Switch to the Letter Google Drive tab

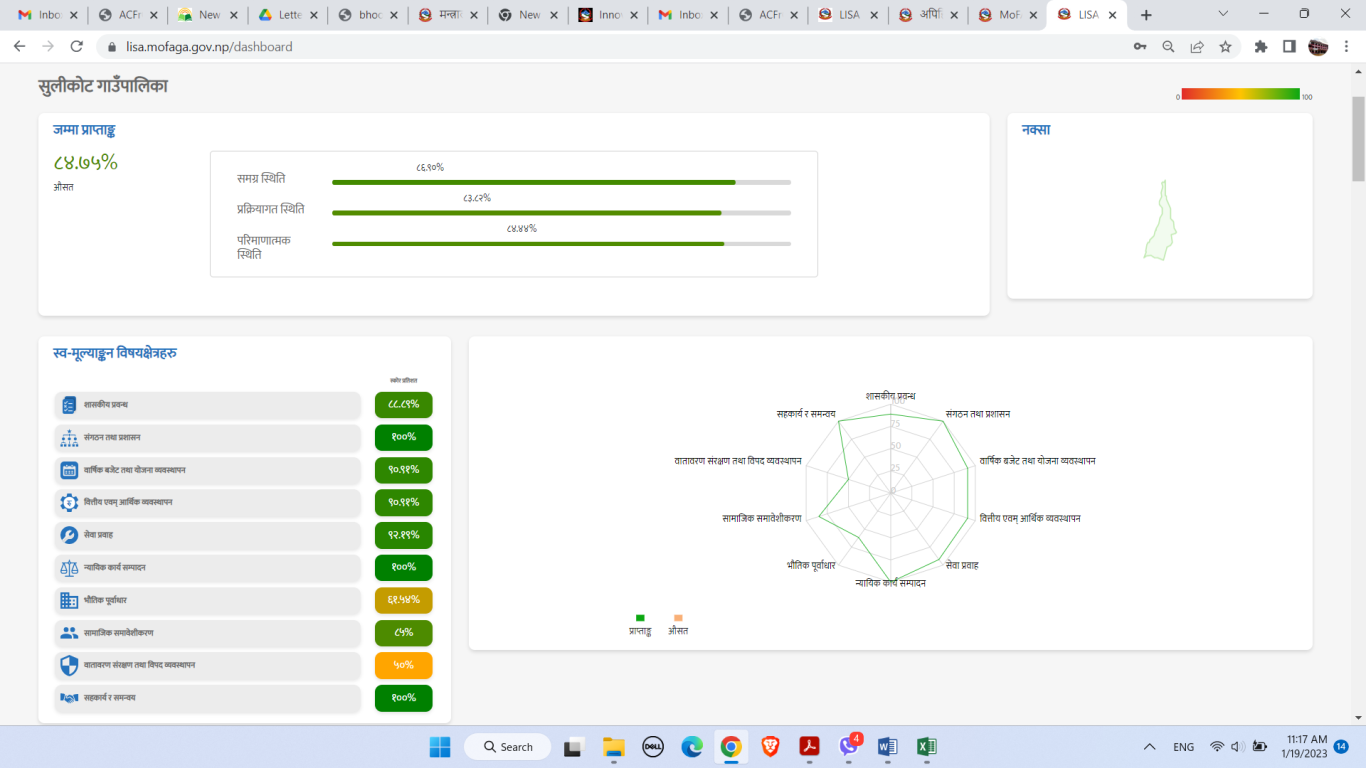coord(287,15)
